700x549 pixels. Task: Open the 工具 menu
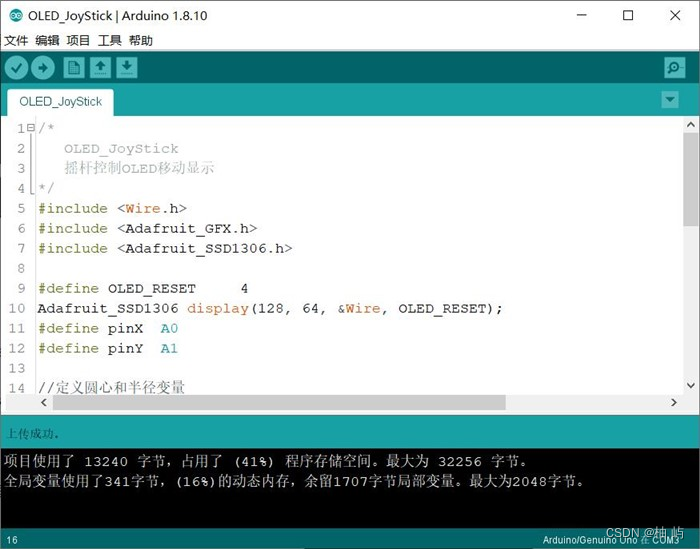coord(109,41)
